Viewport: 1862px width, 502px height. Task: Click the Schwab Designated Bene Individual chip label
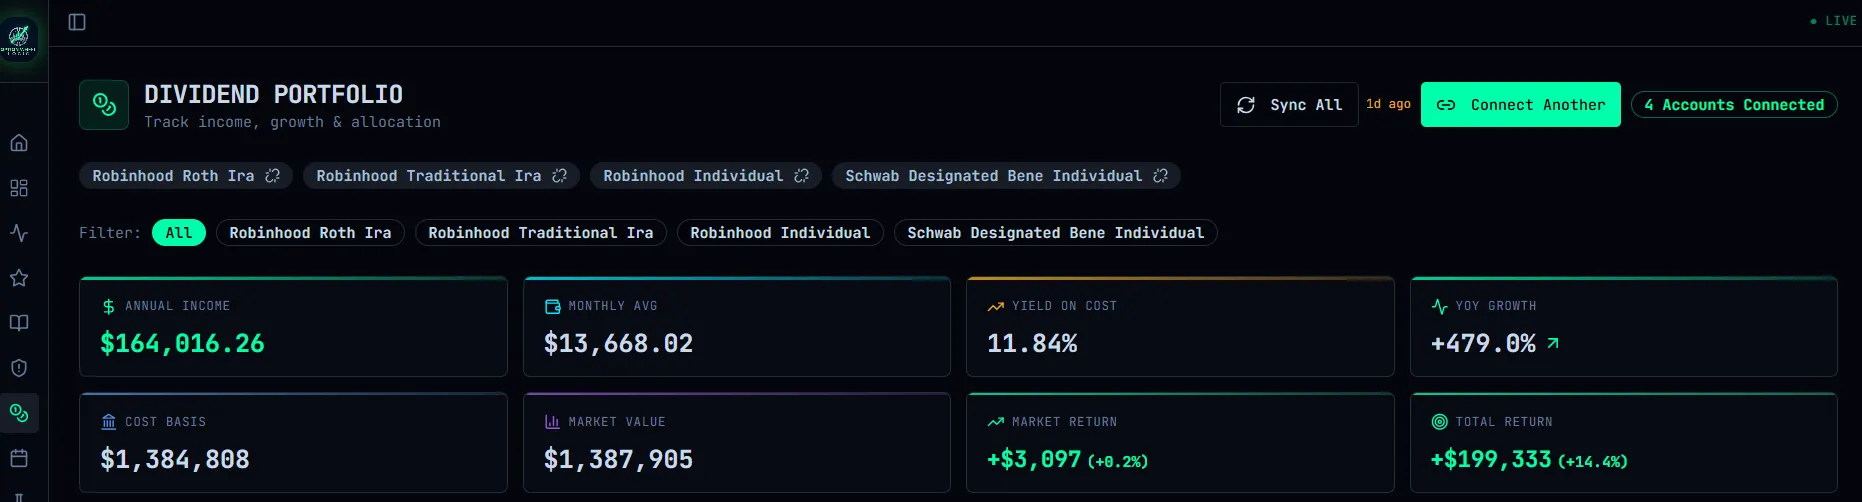click(x=993, y=176)
